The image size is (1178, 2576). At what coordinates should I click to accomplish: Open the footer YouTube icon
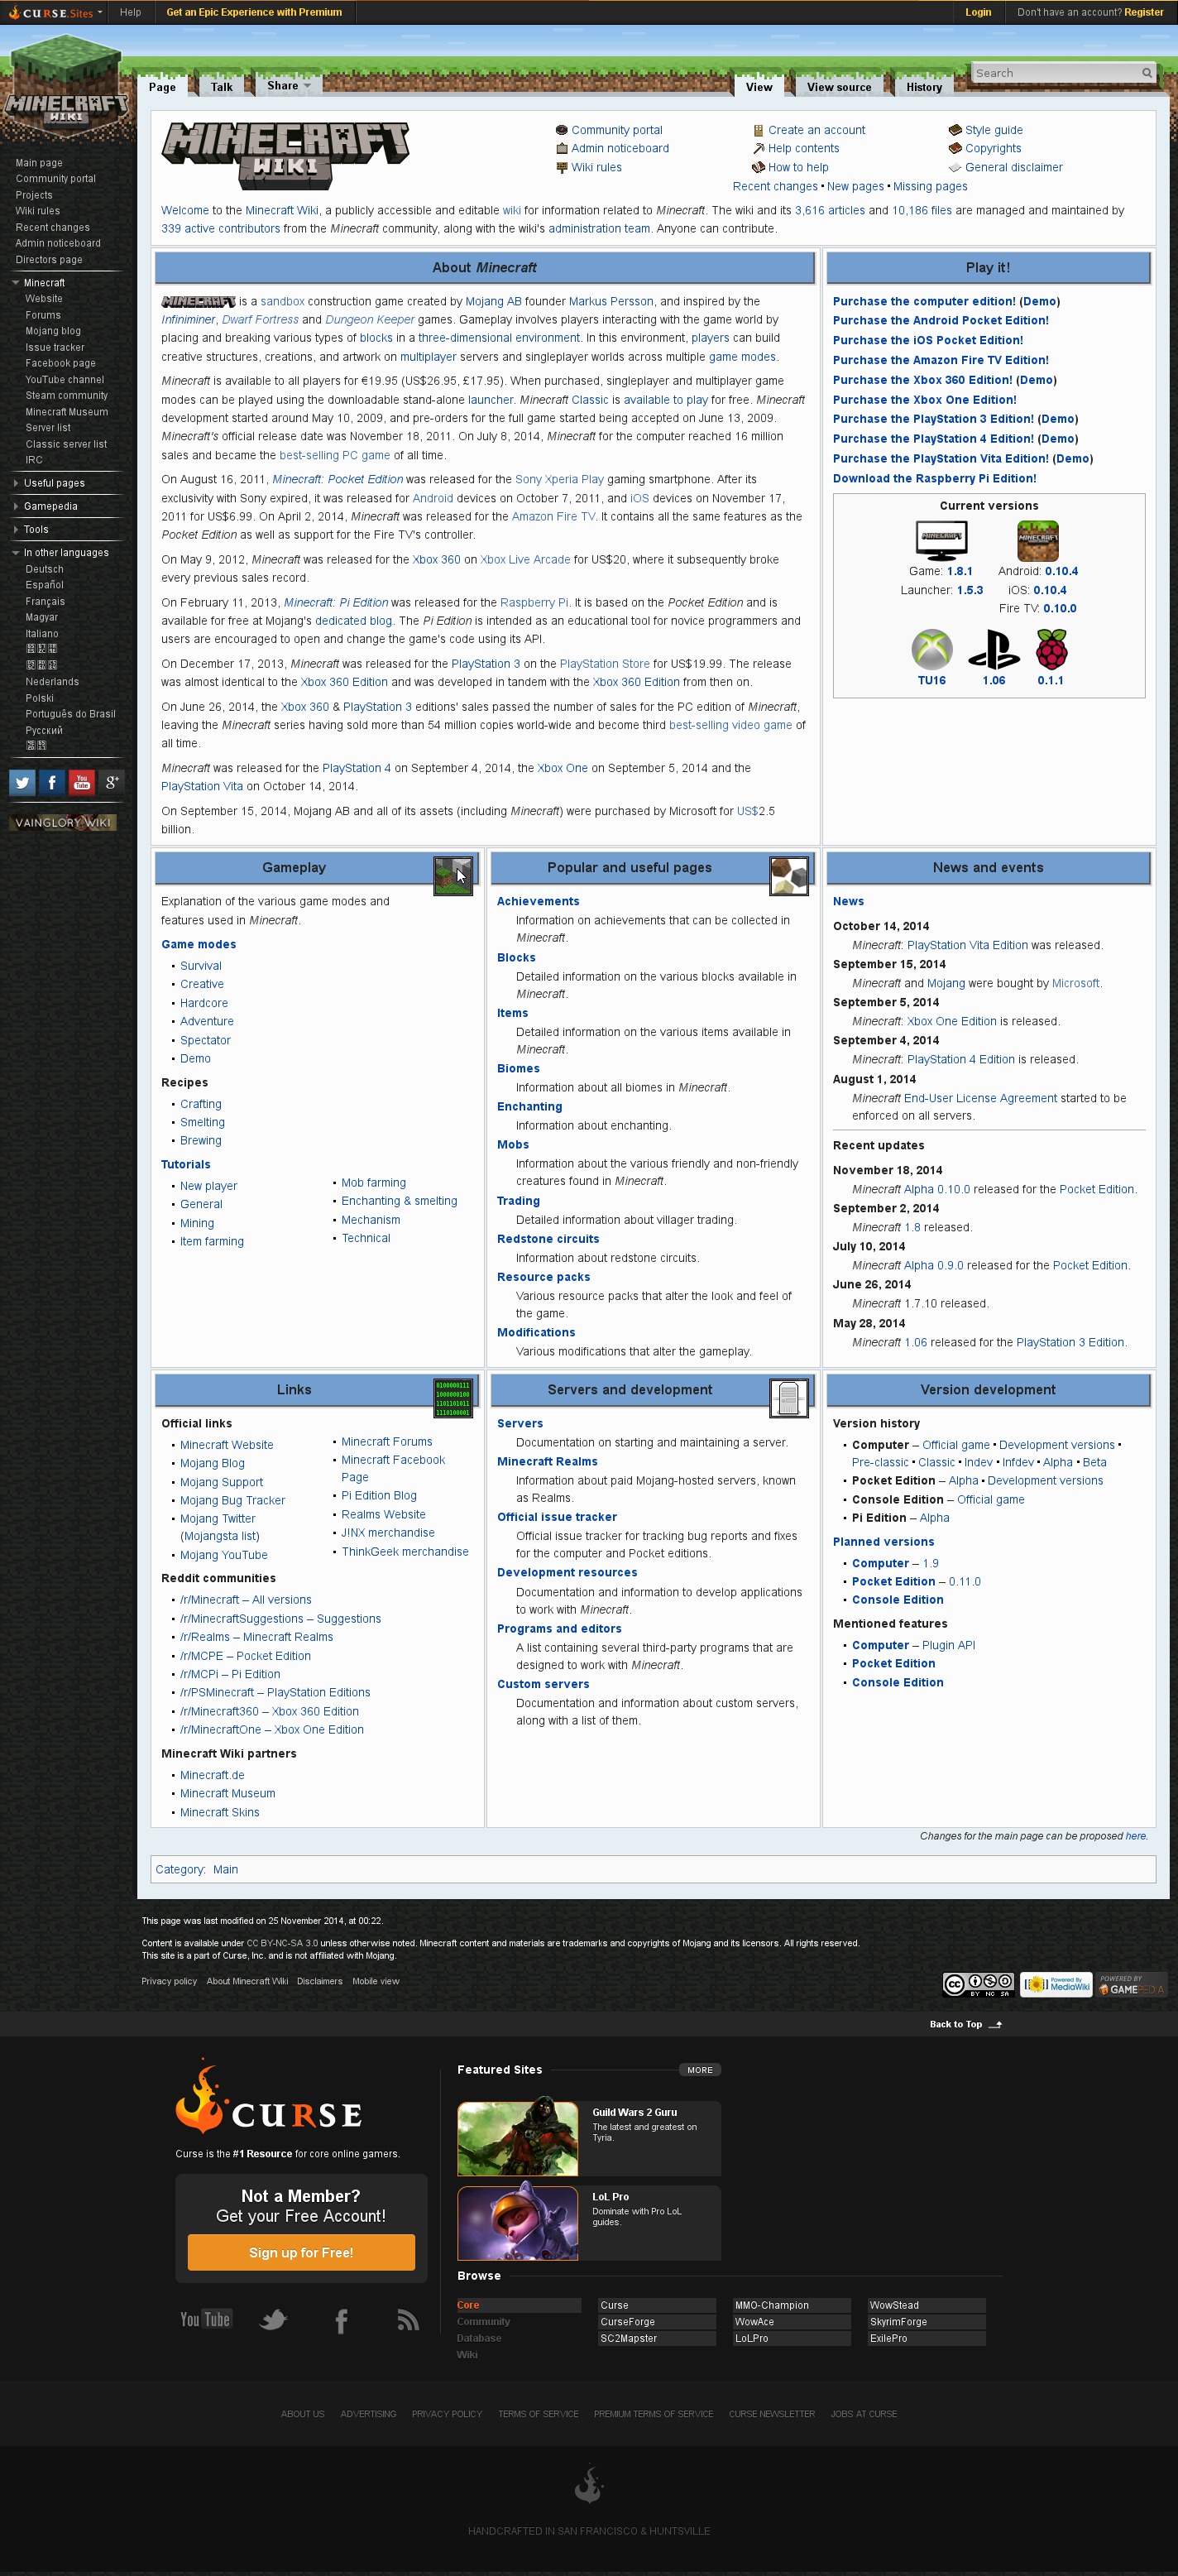pos(205,2319)
